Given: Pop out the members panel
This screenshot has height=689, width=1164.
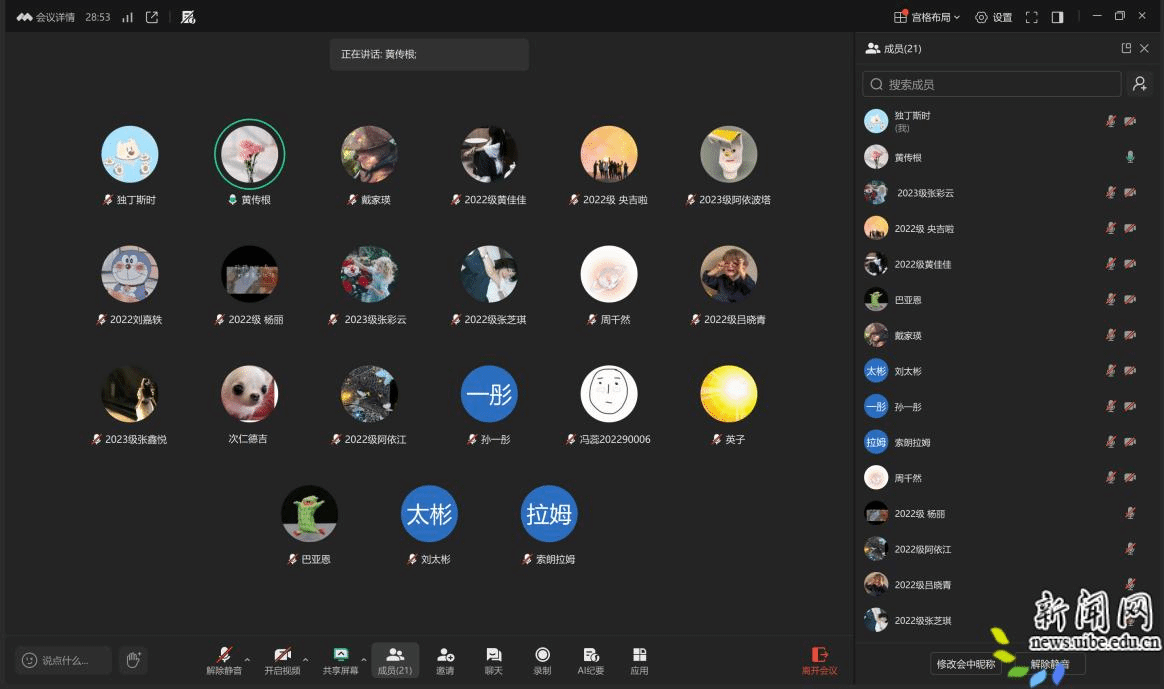Looking at the screenshot, I should tap(1127, 48).
